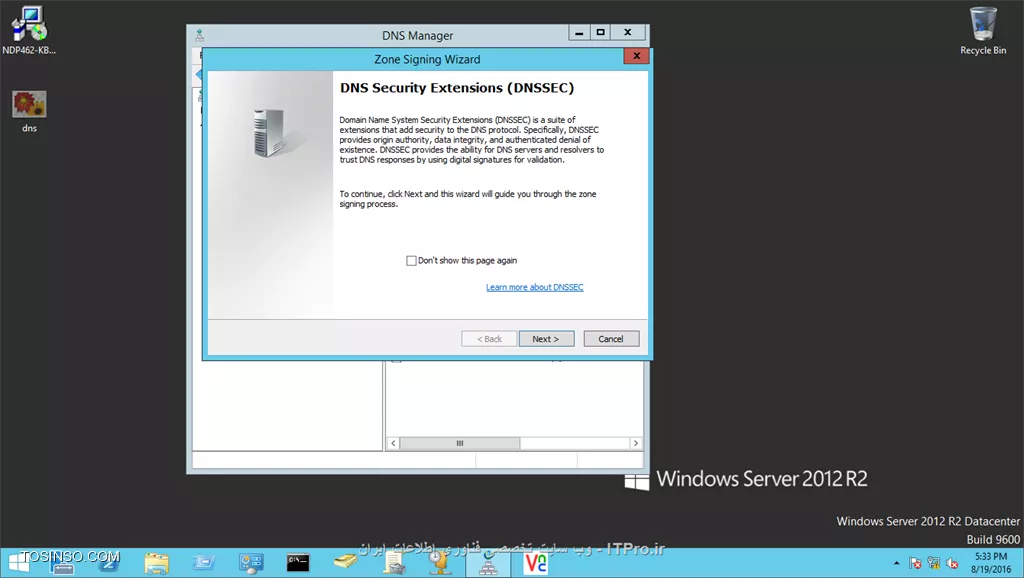
Task: Click the Back button in the wizard
Action: tap(488, 339)
